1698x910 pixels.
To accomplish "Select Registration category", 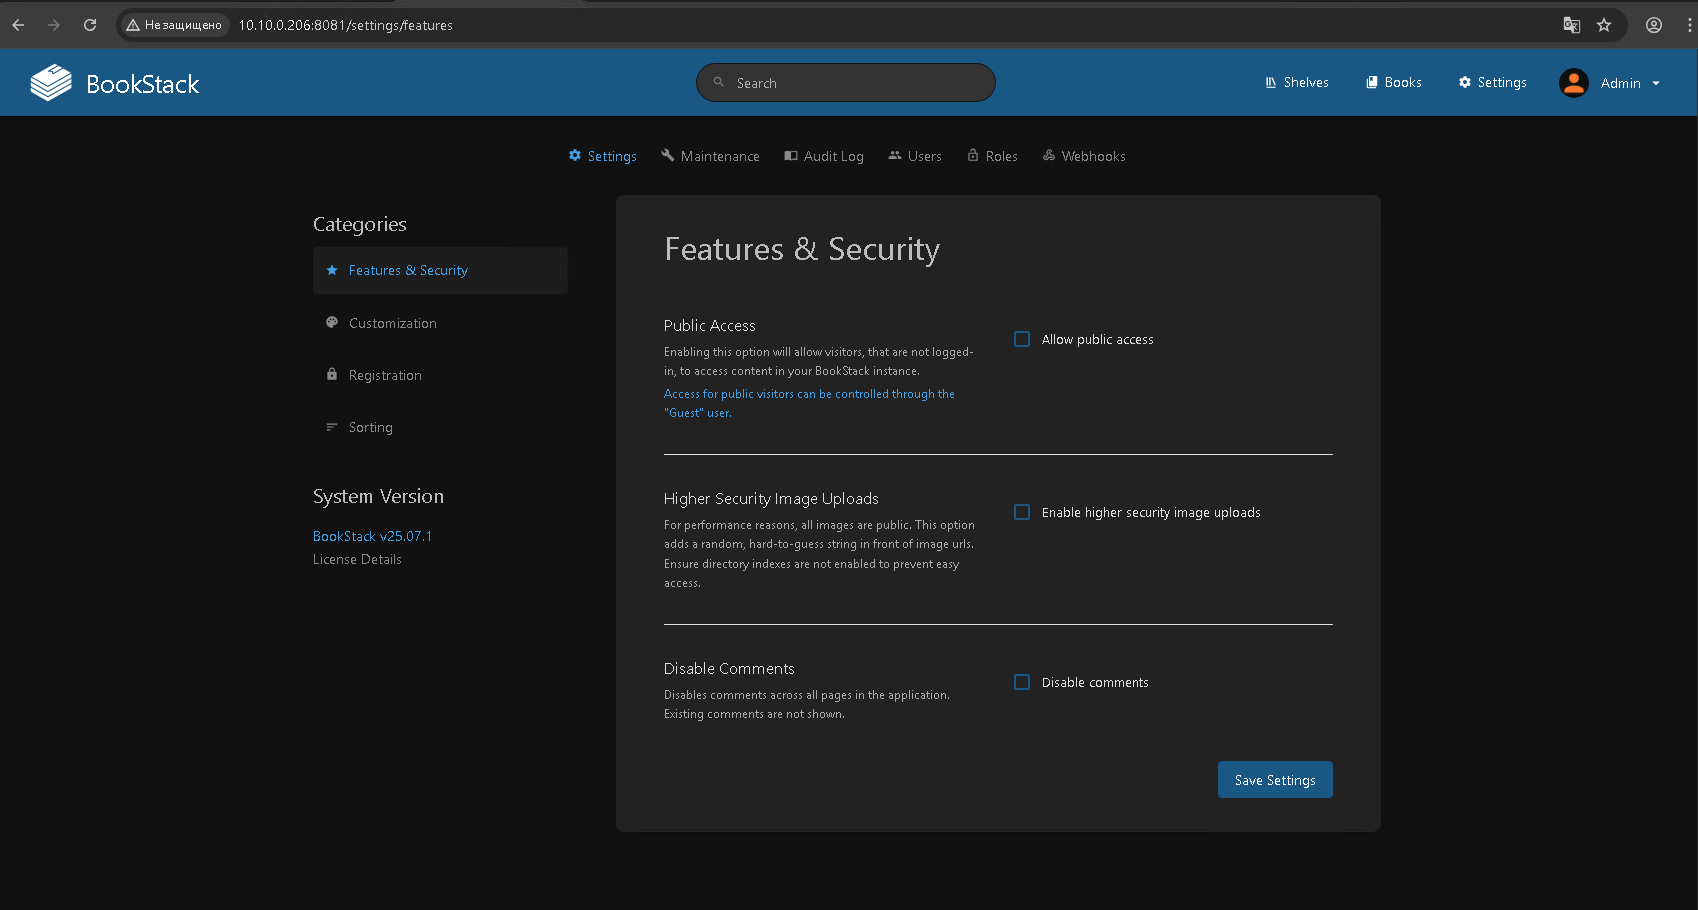I will (440, 375).
